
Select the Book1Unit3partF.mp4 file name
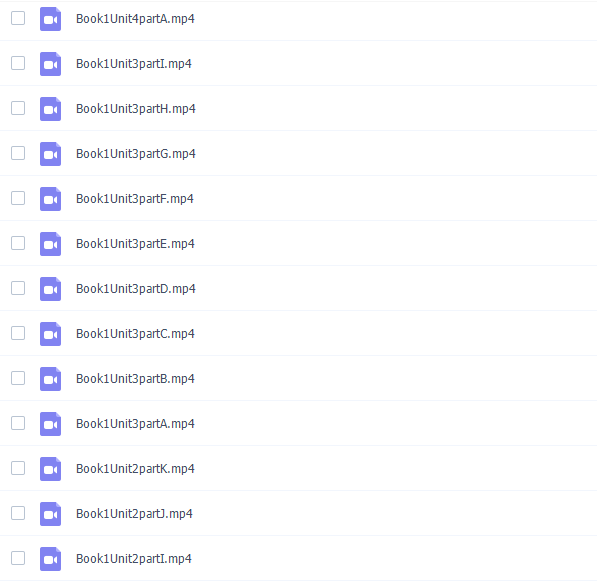[135, 199]
